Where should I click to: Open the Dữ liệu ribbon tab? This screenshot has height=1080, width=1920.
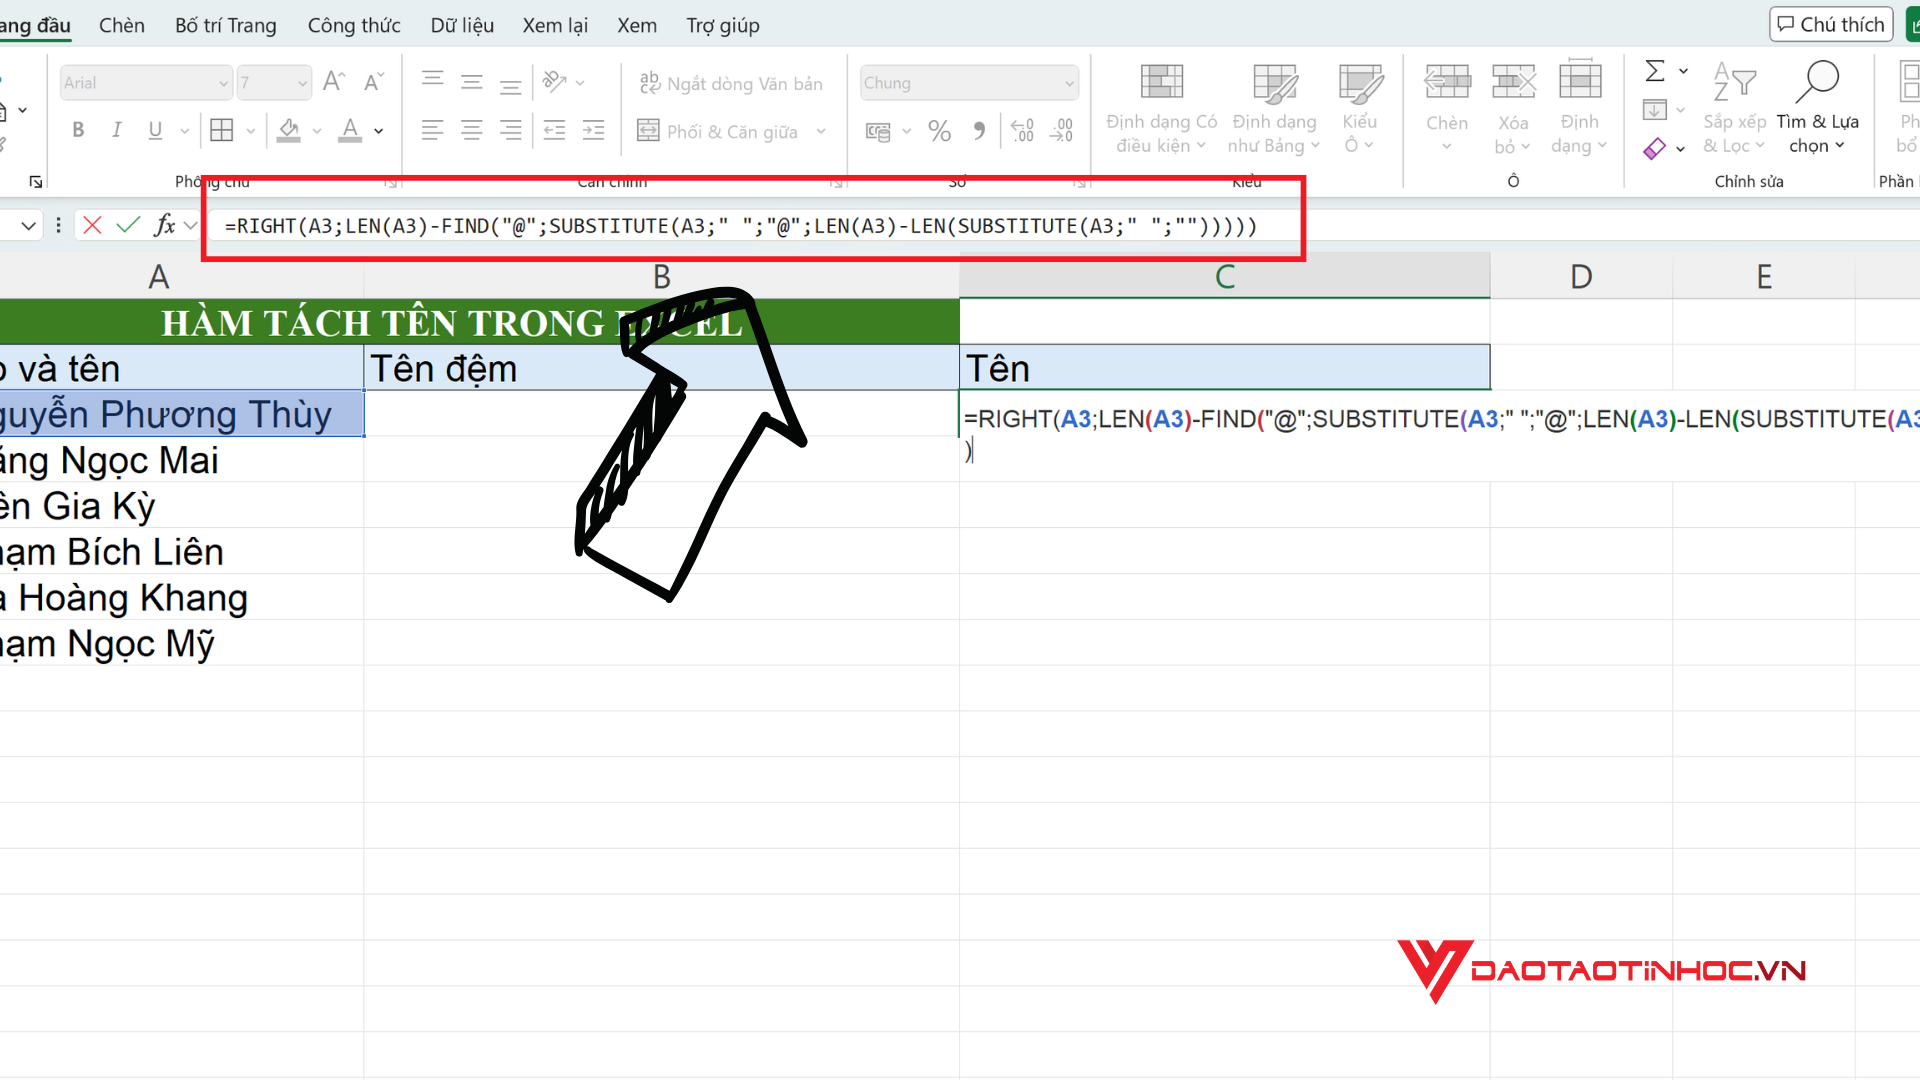(x=462, y=25)
